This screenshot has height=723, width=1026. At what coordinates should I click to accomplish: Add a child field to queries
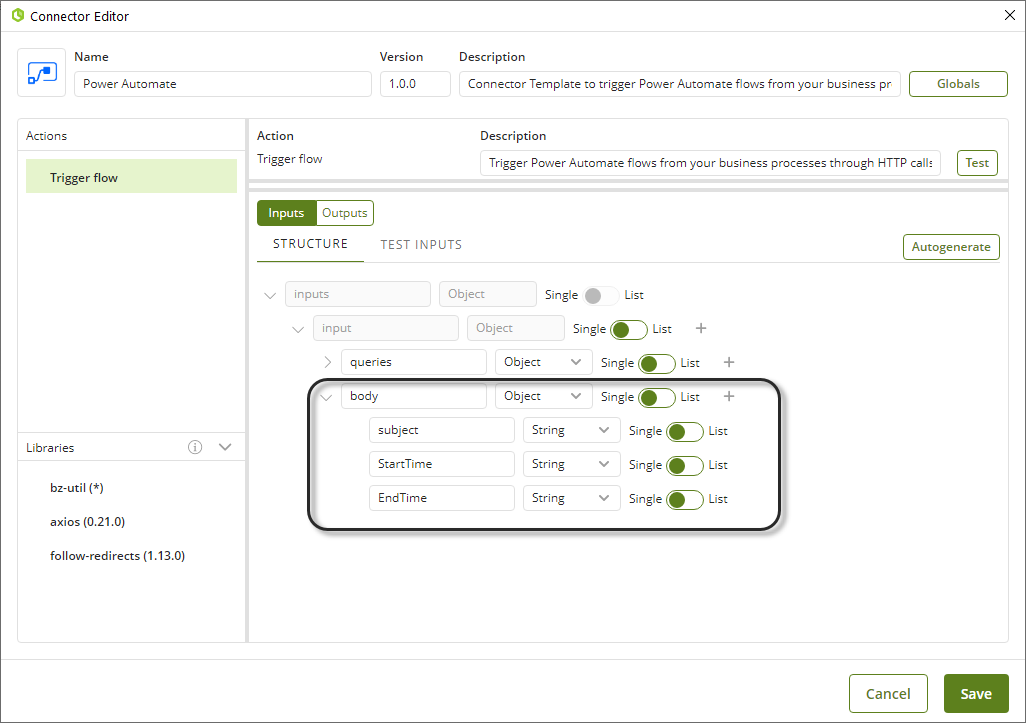tap(729, 362)
